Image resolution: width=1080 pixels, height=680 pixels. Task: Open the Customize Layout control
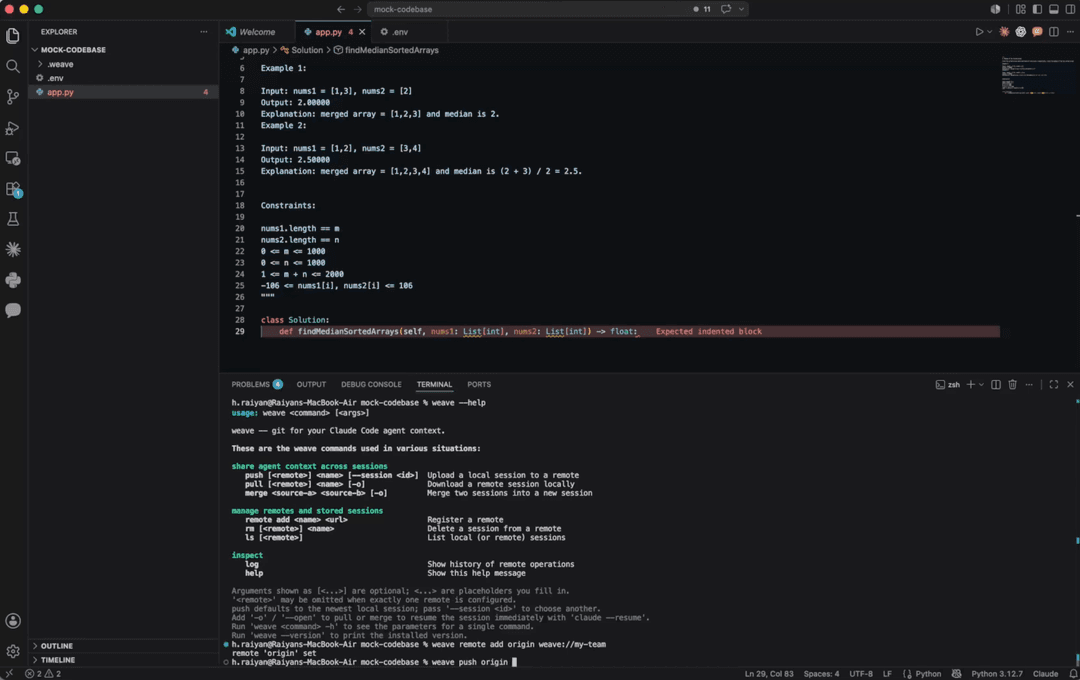(x=1021, y=9)
